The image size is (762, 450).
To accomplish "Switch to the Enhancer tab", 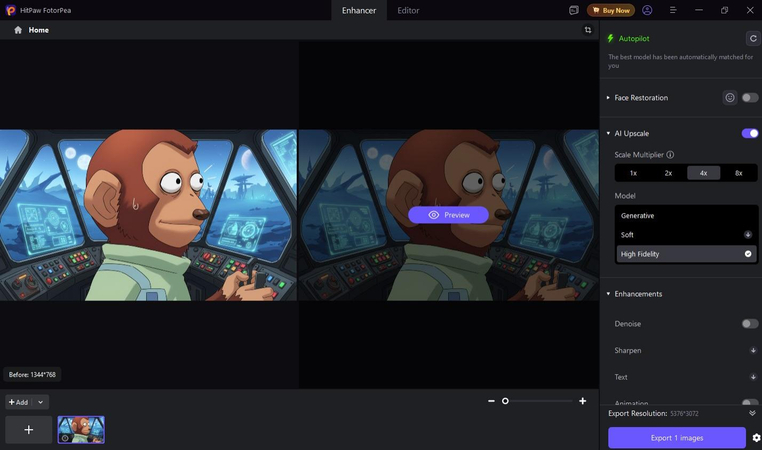I will (359, 10).
